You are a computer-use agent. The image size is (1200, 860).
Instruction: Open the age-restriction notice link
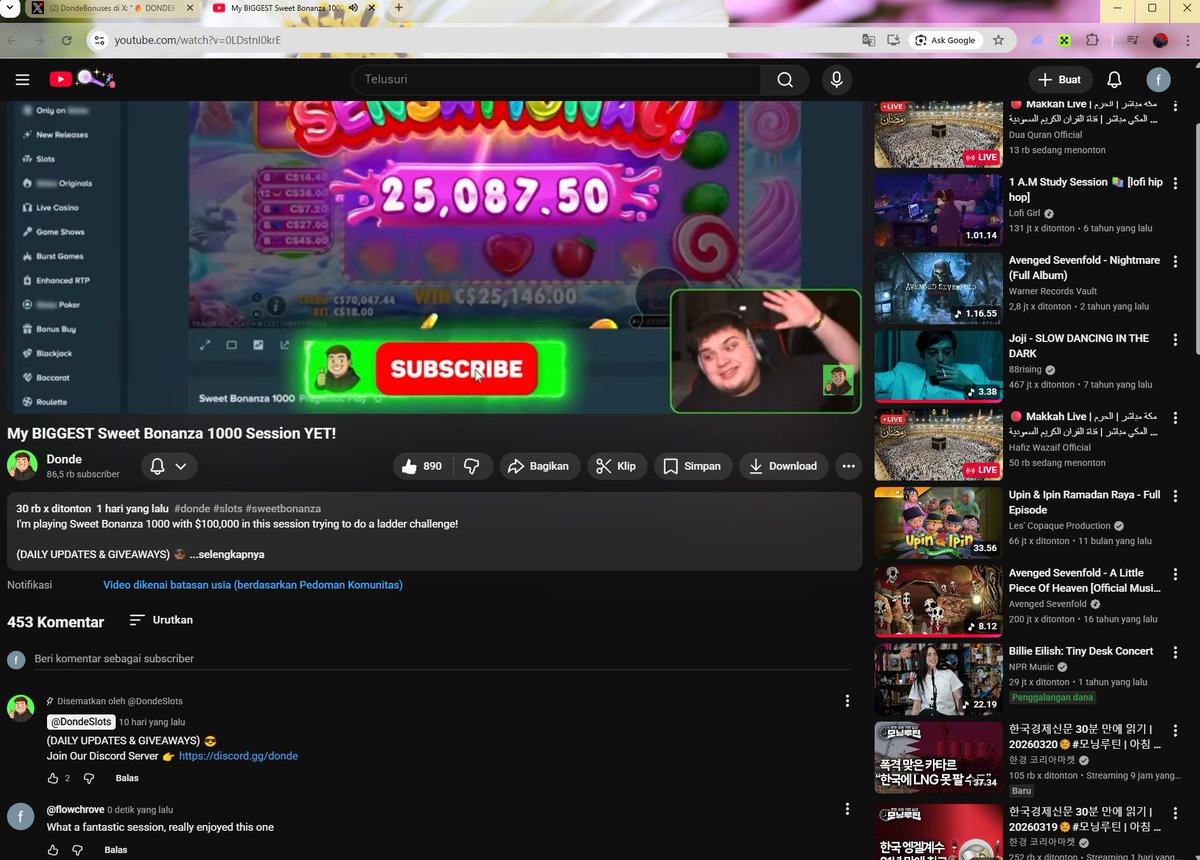tap(253, 585)
